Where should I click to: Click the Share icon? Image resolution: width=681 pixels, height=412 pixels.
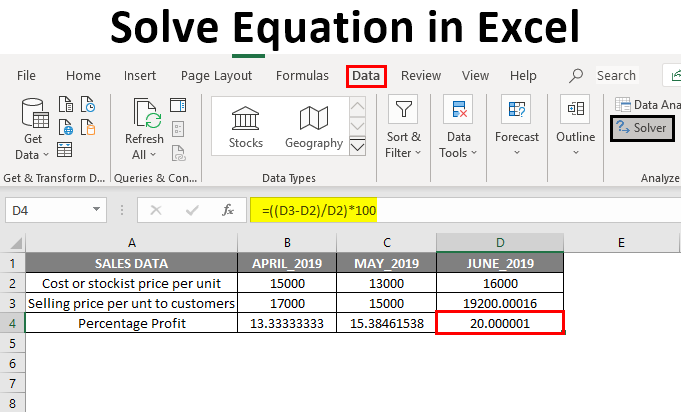(x=675, y=76)
